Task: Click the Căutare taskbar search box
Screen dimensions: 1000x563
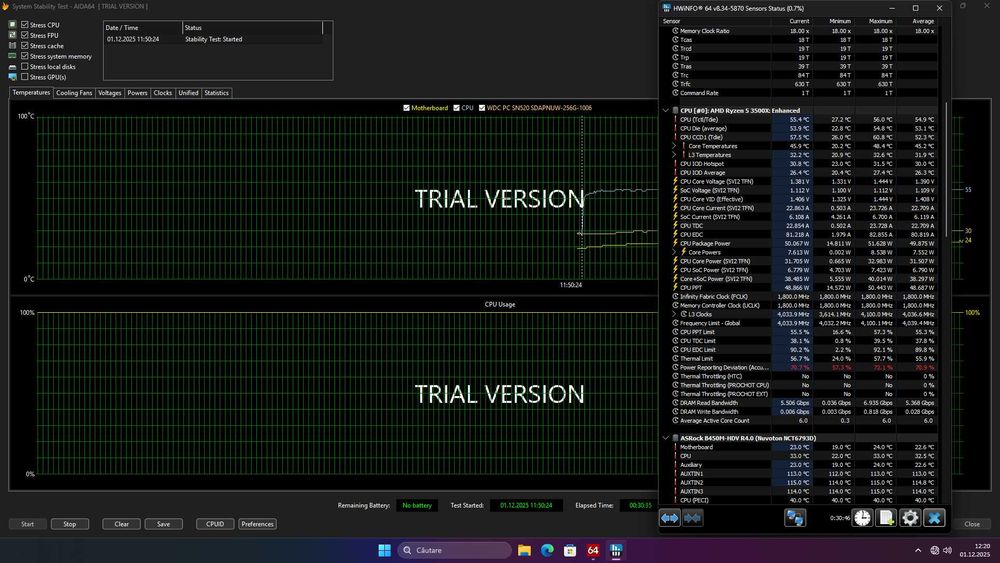Action: pyautogui.click(x=454, y=550)
